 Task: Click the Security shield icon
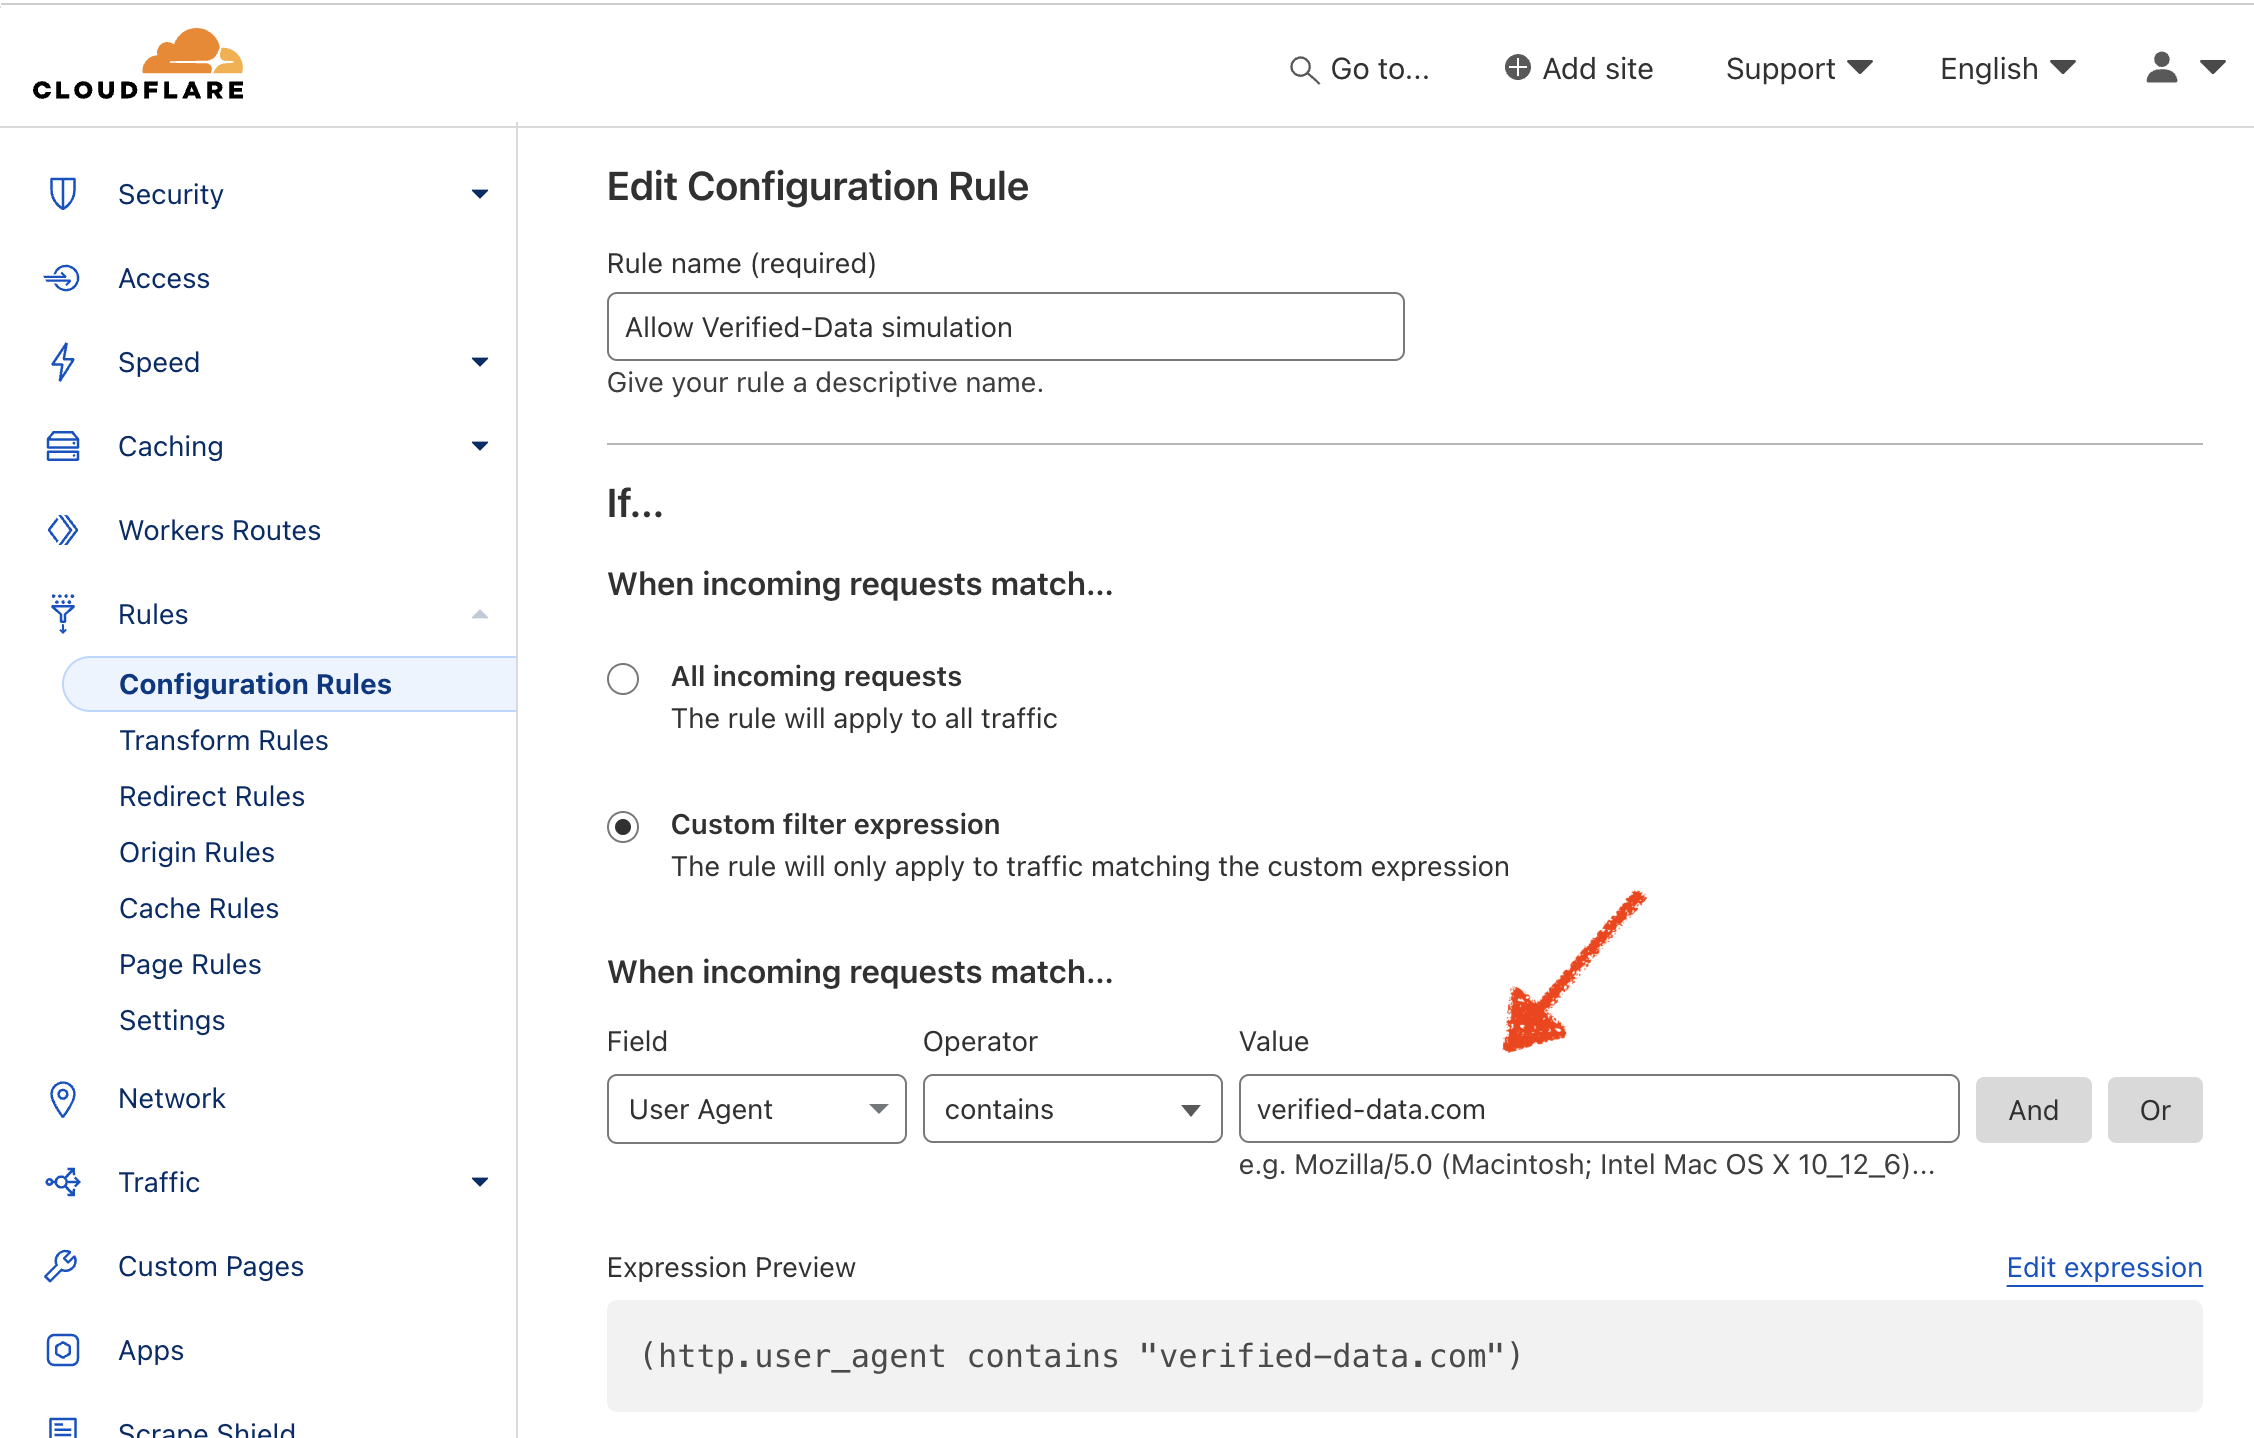tap(62, 194)
